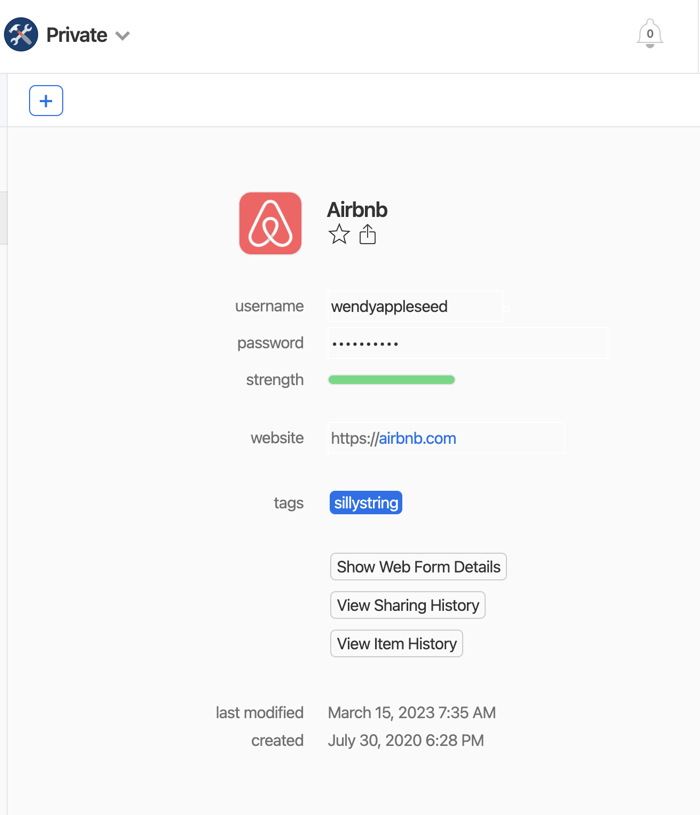Screen dimensions: 700x815
Task: Click the Airbnb logo thumbnail
Action: tap(270, 223)
